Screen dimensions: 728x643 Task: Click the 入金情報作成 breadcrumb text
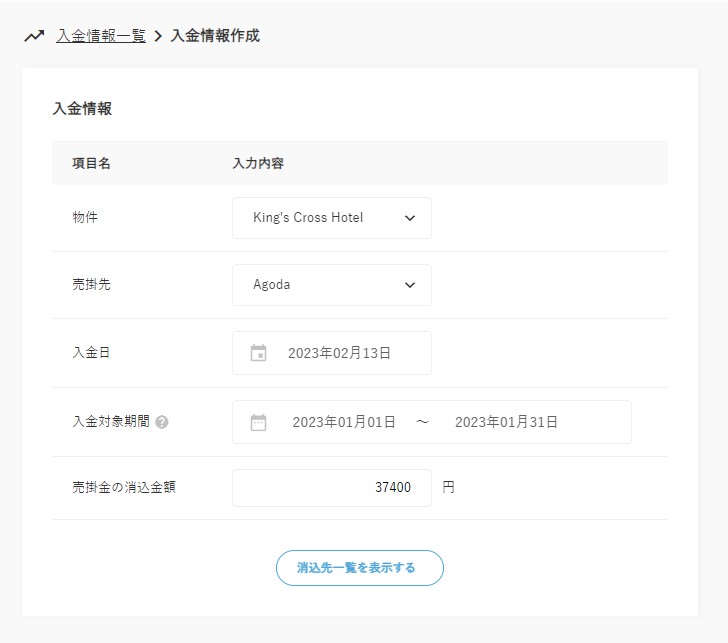(215, 36)
